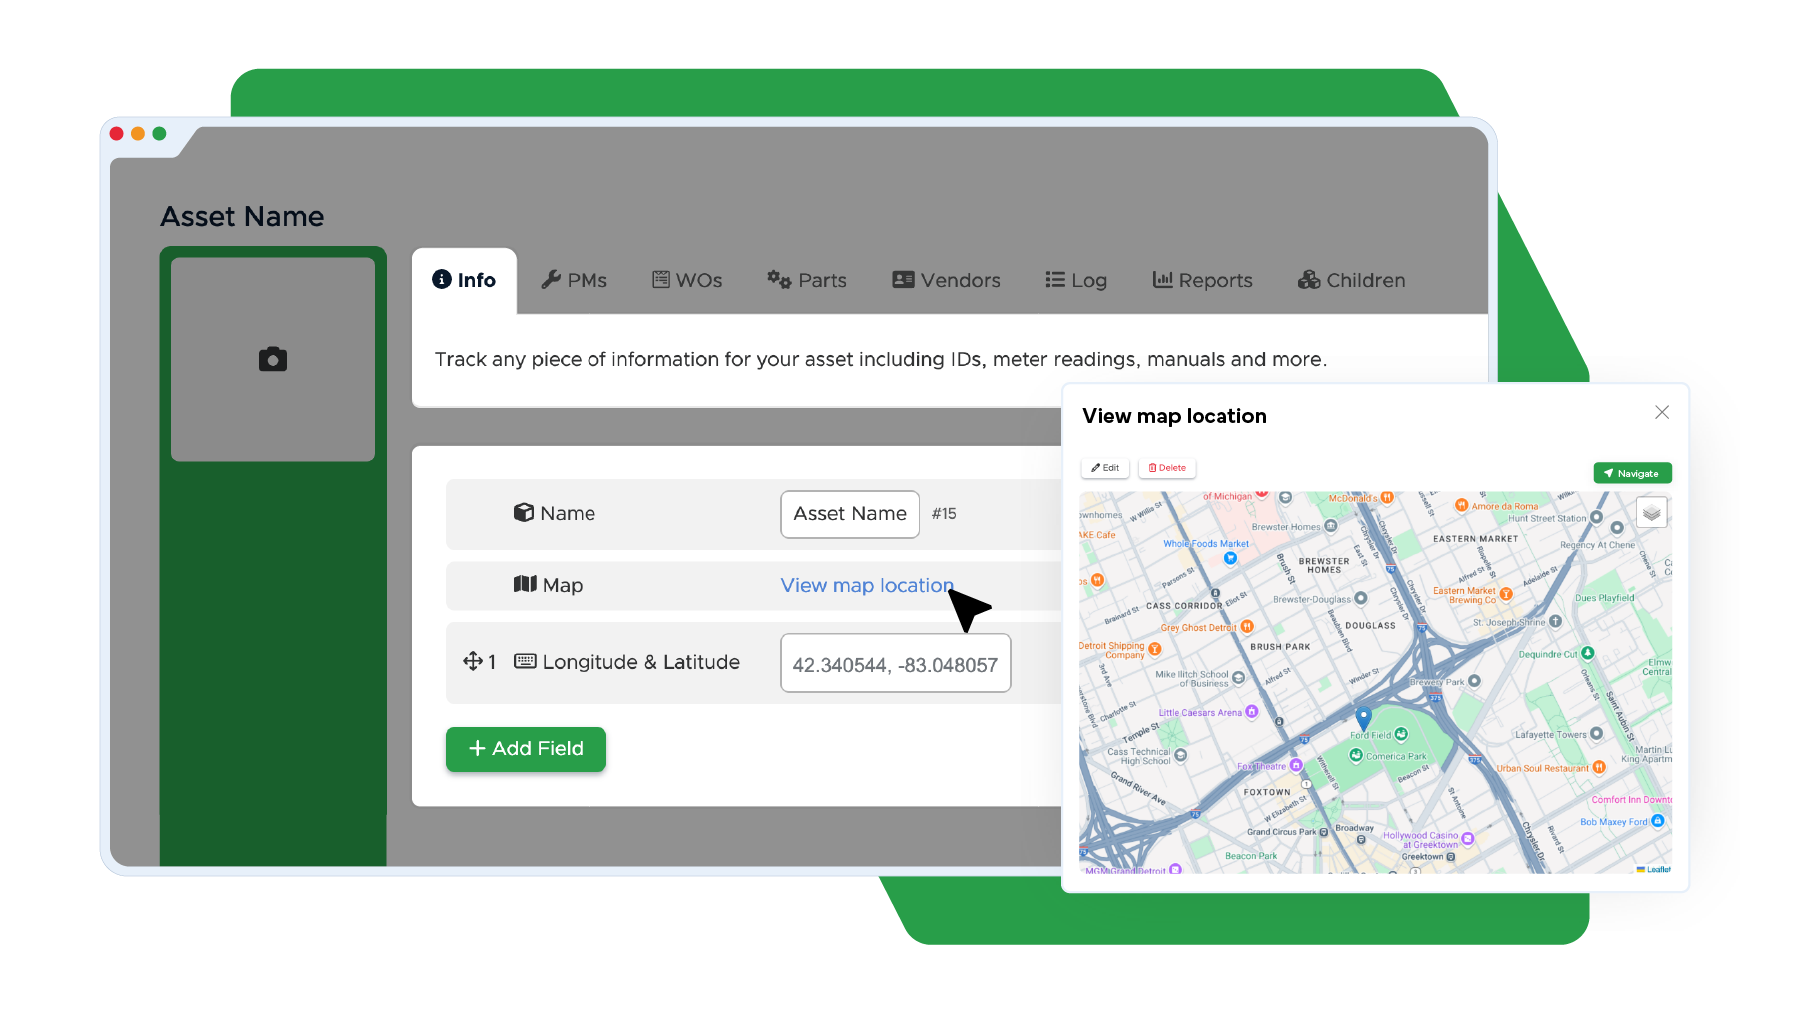The width and height of the screenshot is (1802, 1017).
Task: Open the map layers control on the map
Action: click(x=1650, y=512)
